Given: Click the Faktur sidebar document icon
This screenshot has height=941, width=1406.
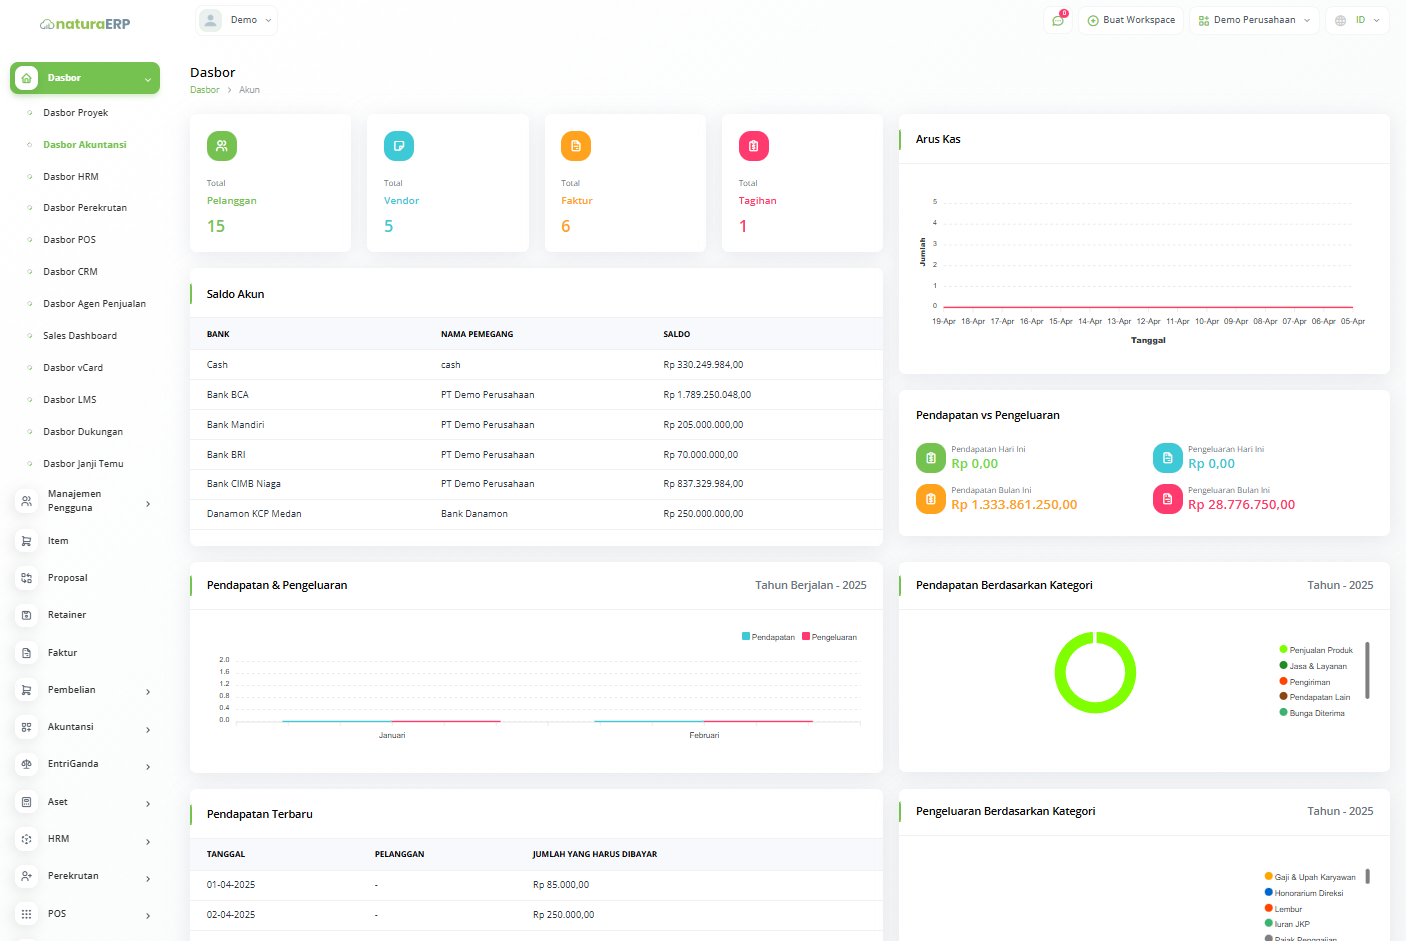Looking at the screenshot, I should click(x=27, y=653).
